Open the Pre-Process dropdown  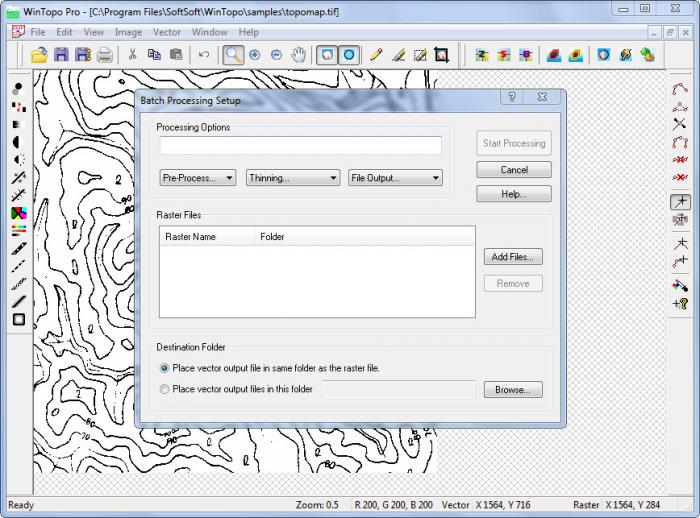(x=198, y=178)
